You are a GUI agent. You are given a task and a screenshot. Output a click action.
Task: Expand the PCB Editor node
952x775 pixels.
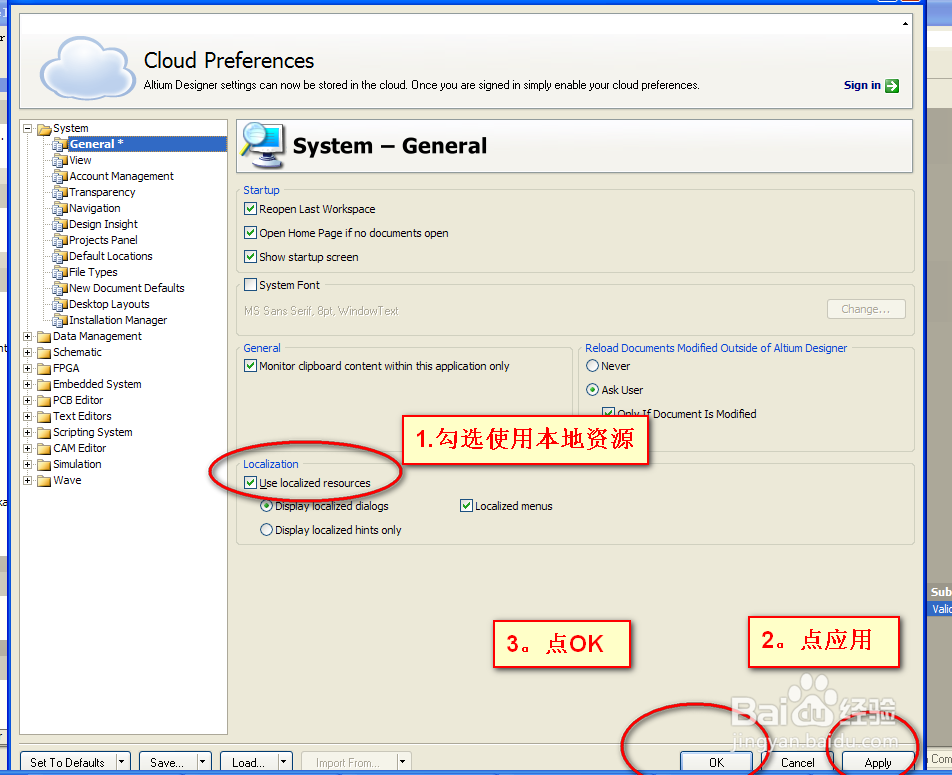click(x=27, y=400)
